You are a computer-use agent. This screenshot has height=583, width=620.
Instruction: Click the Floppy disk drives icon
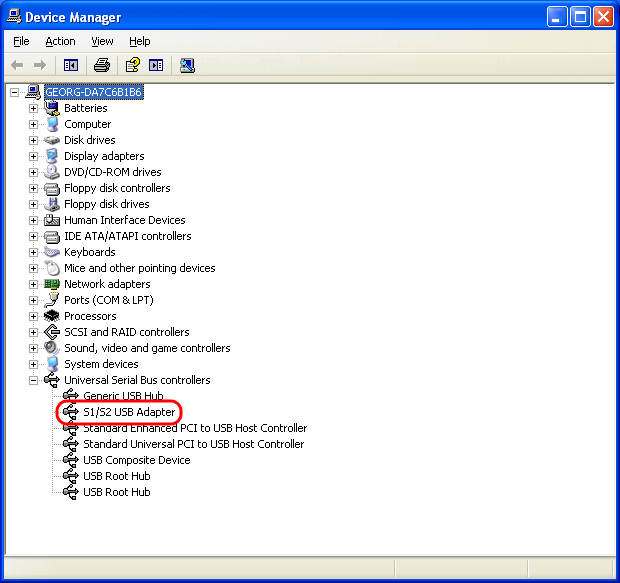(52, 204)
